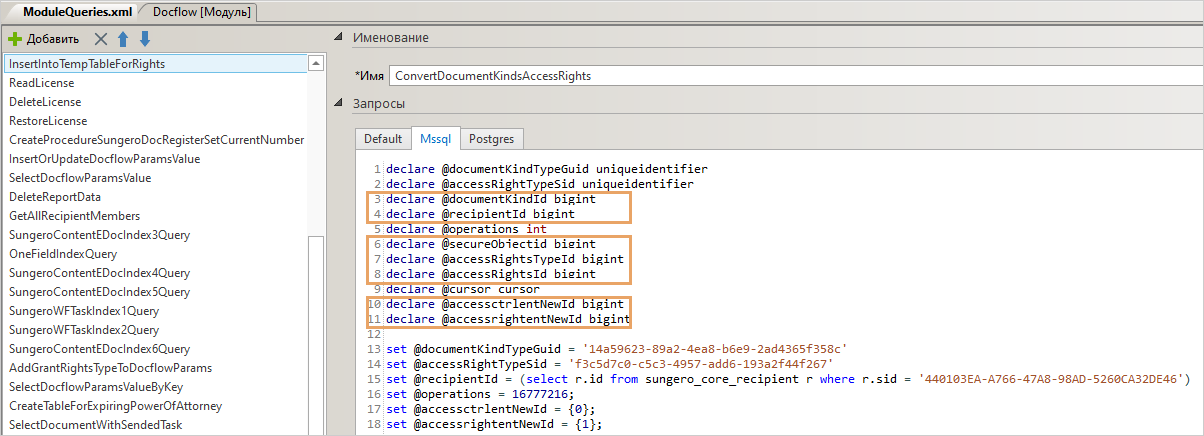
Task: Select ReadLicense query in list
Action: click(x=42, y=83)
